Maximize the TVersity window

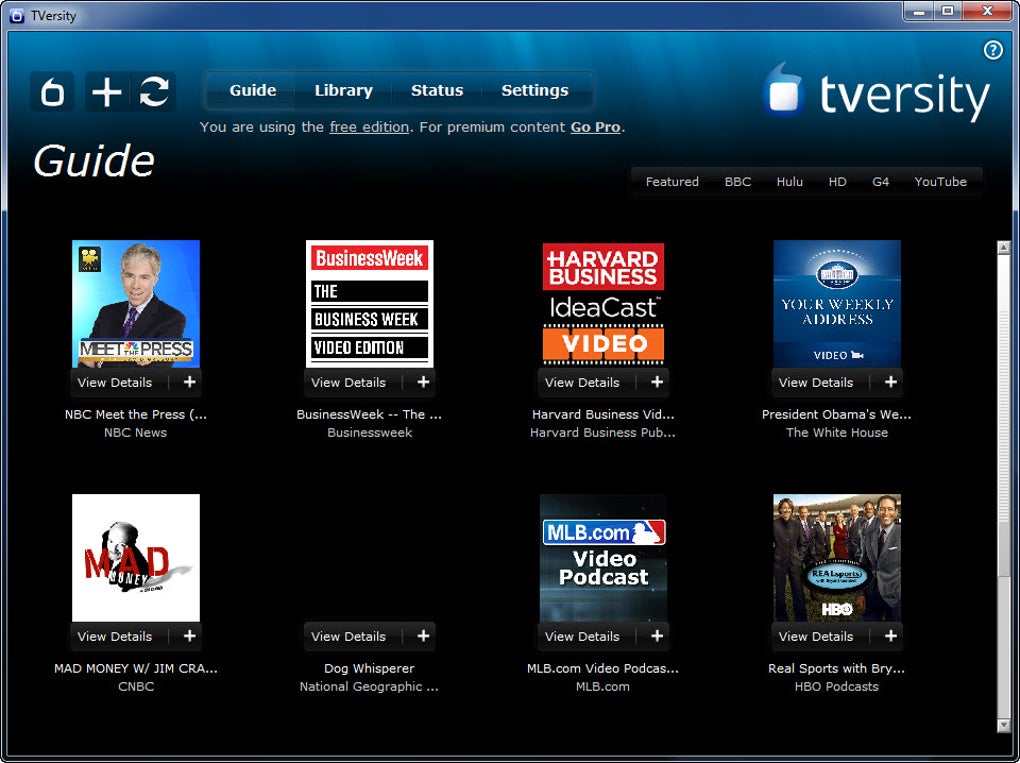[948, 11]
